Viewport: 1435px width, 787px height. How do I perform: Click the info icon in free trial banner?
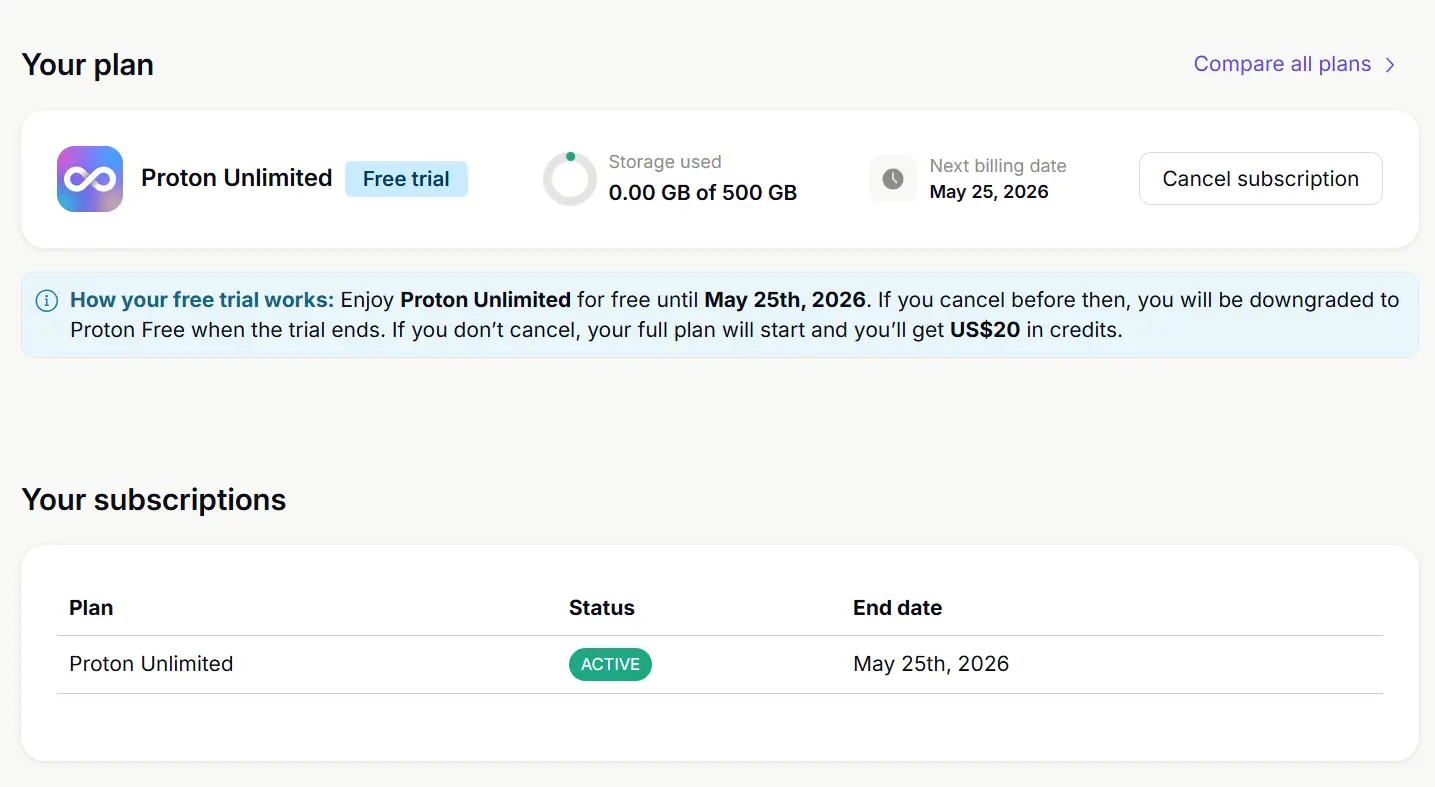point(46,300)
